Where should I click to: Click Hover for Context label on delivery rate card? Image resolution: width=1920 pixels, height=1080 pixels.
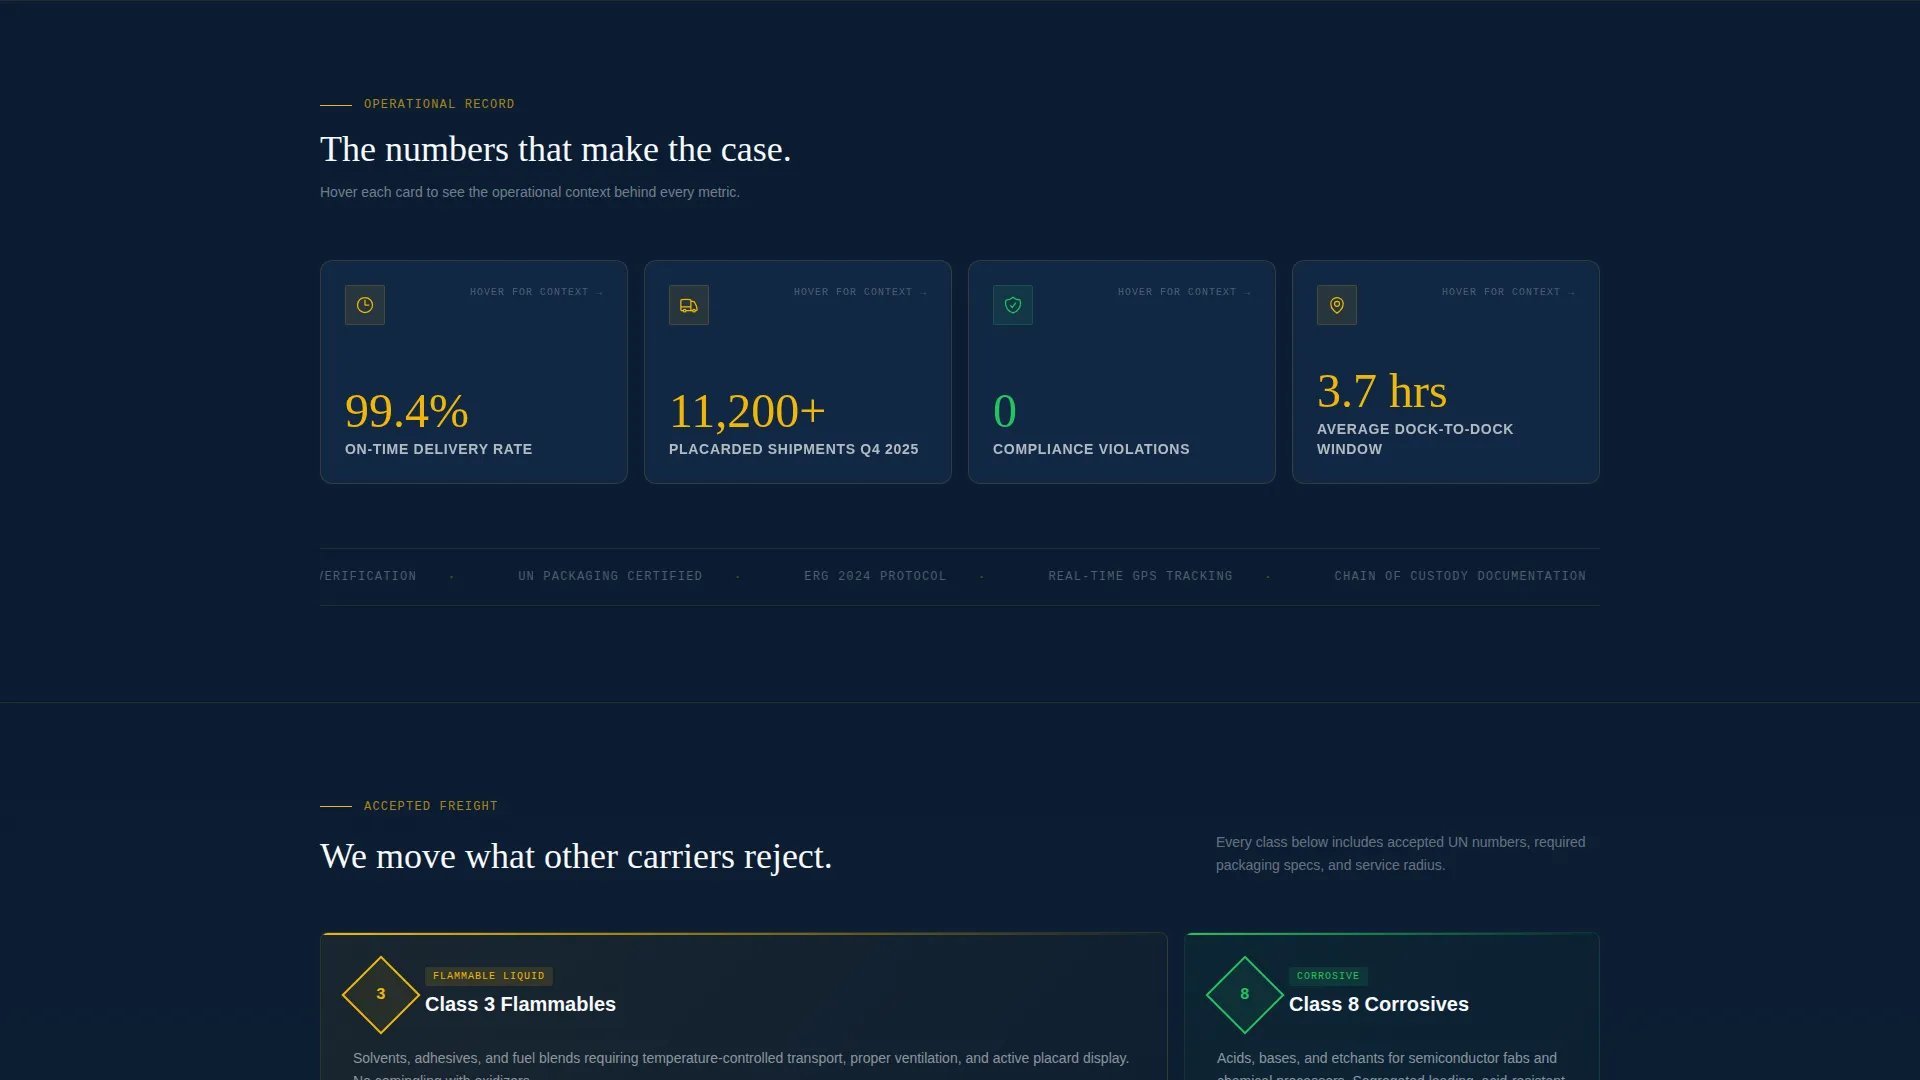[536, 292]
